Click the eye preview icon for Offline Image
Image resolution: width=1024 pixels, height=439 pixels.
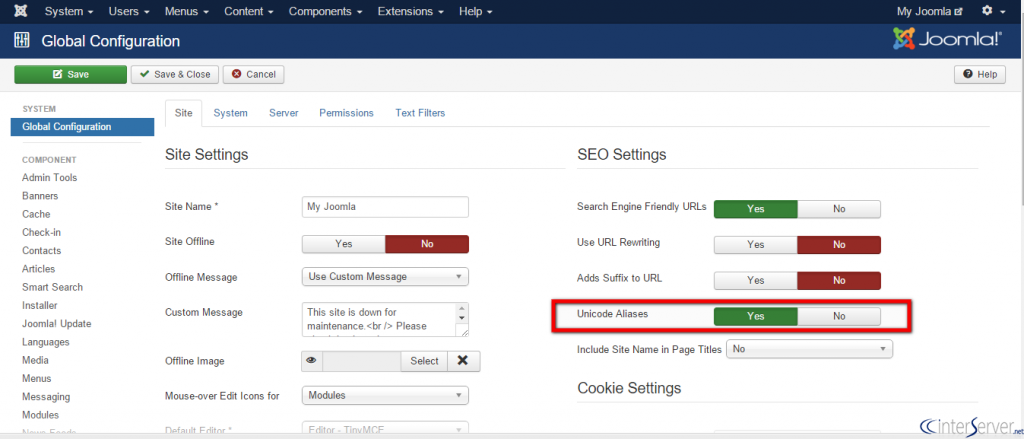[x=312, y=361]
